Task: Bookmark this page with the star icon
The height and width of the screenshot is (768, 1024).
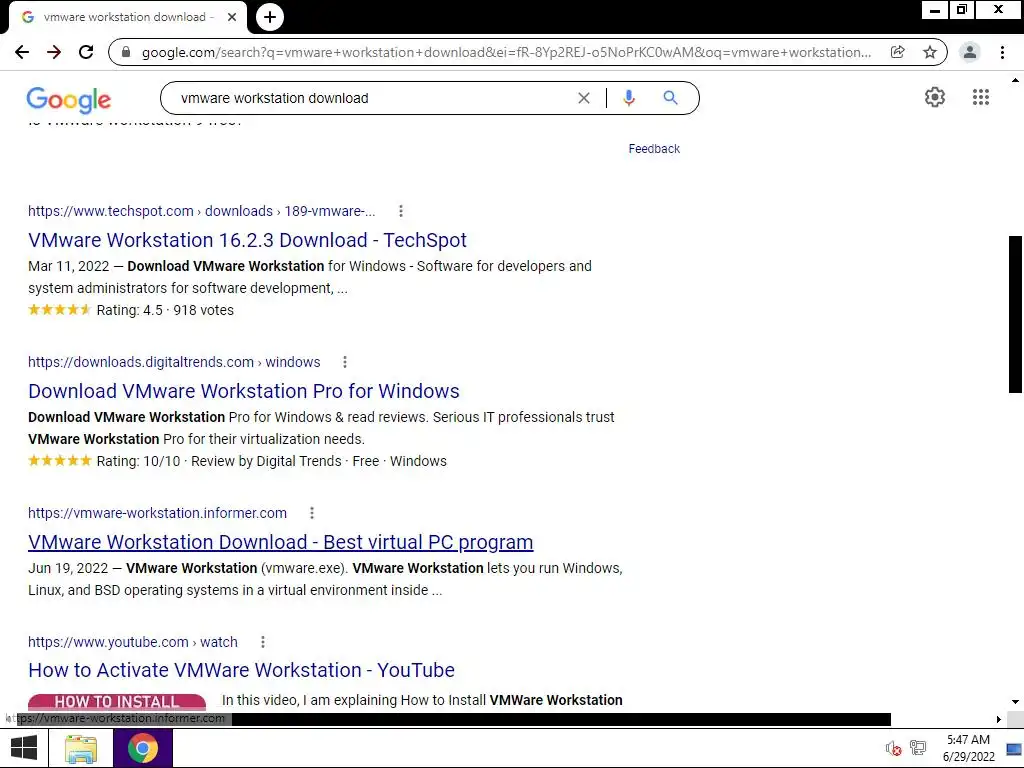Action: pos(930,52)
